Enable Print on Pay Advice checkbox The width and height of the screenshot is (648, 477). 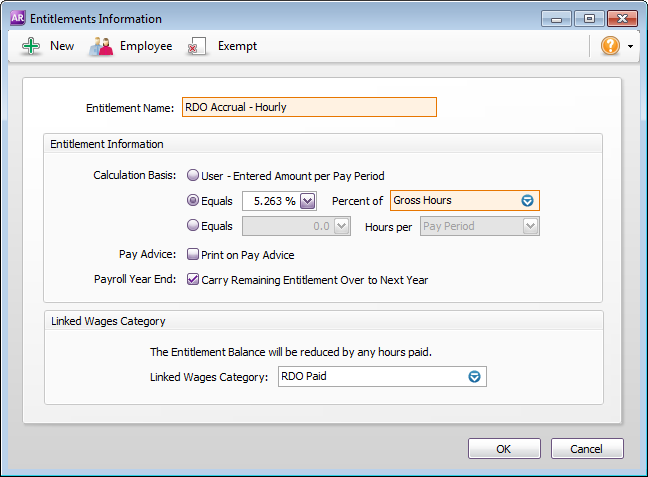coord(193,254)
